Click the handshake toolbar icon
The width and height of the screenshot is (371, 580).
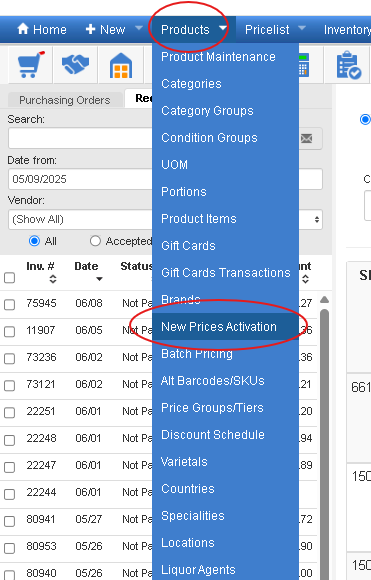tap(75, 64)
